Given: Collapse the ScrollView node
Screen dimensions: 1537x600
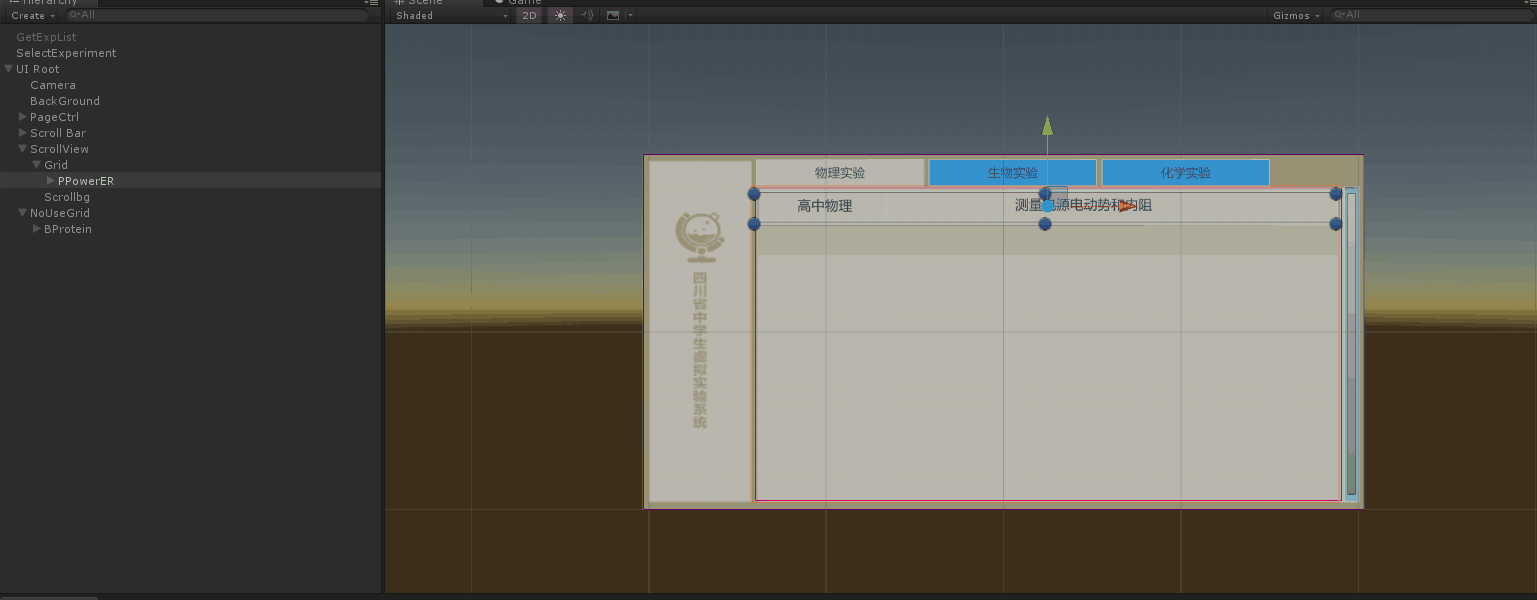Looking at the screenshot, I should (23, 149).
